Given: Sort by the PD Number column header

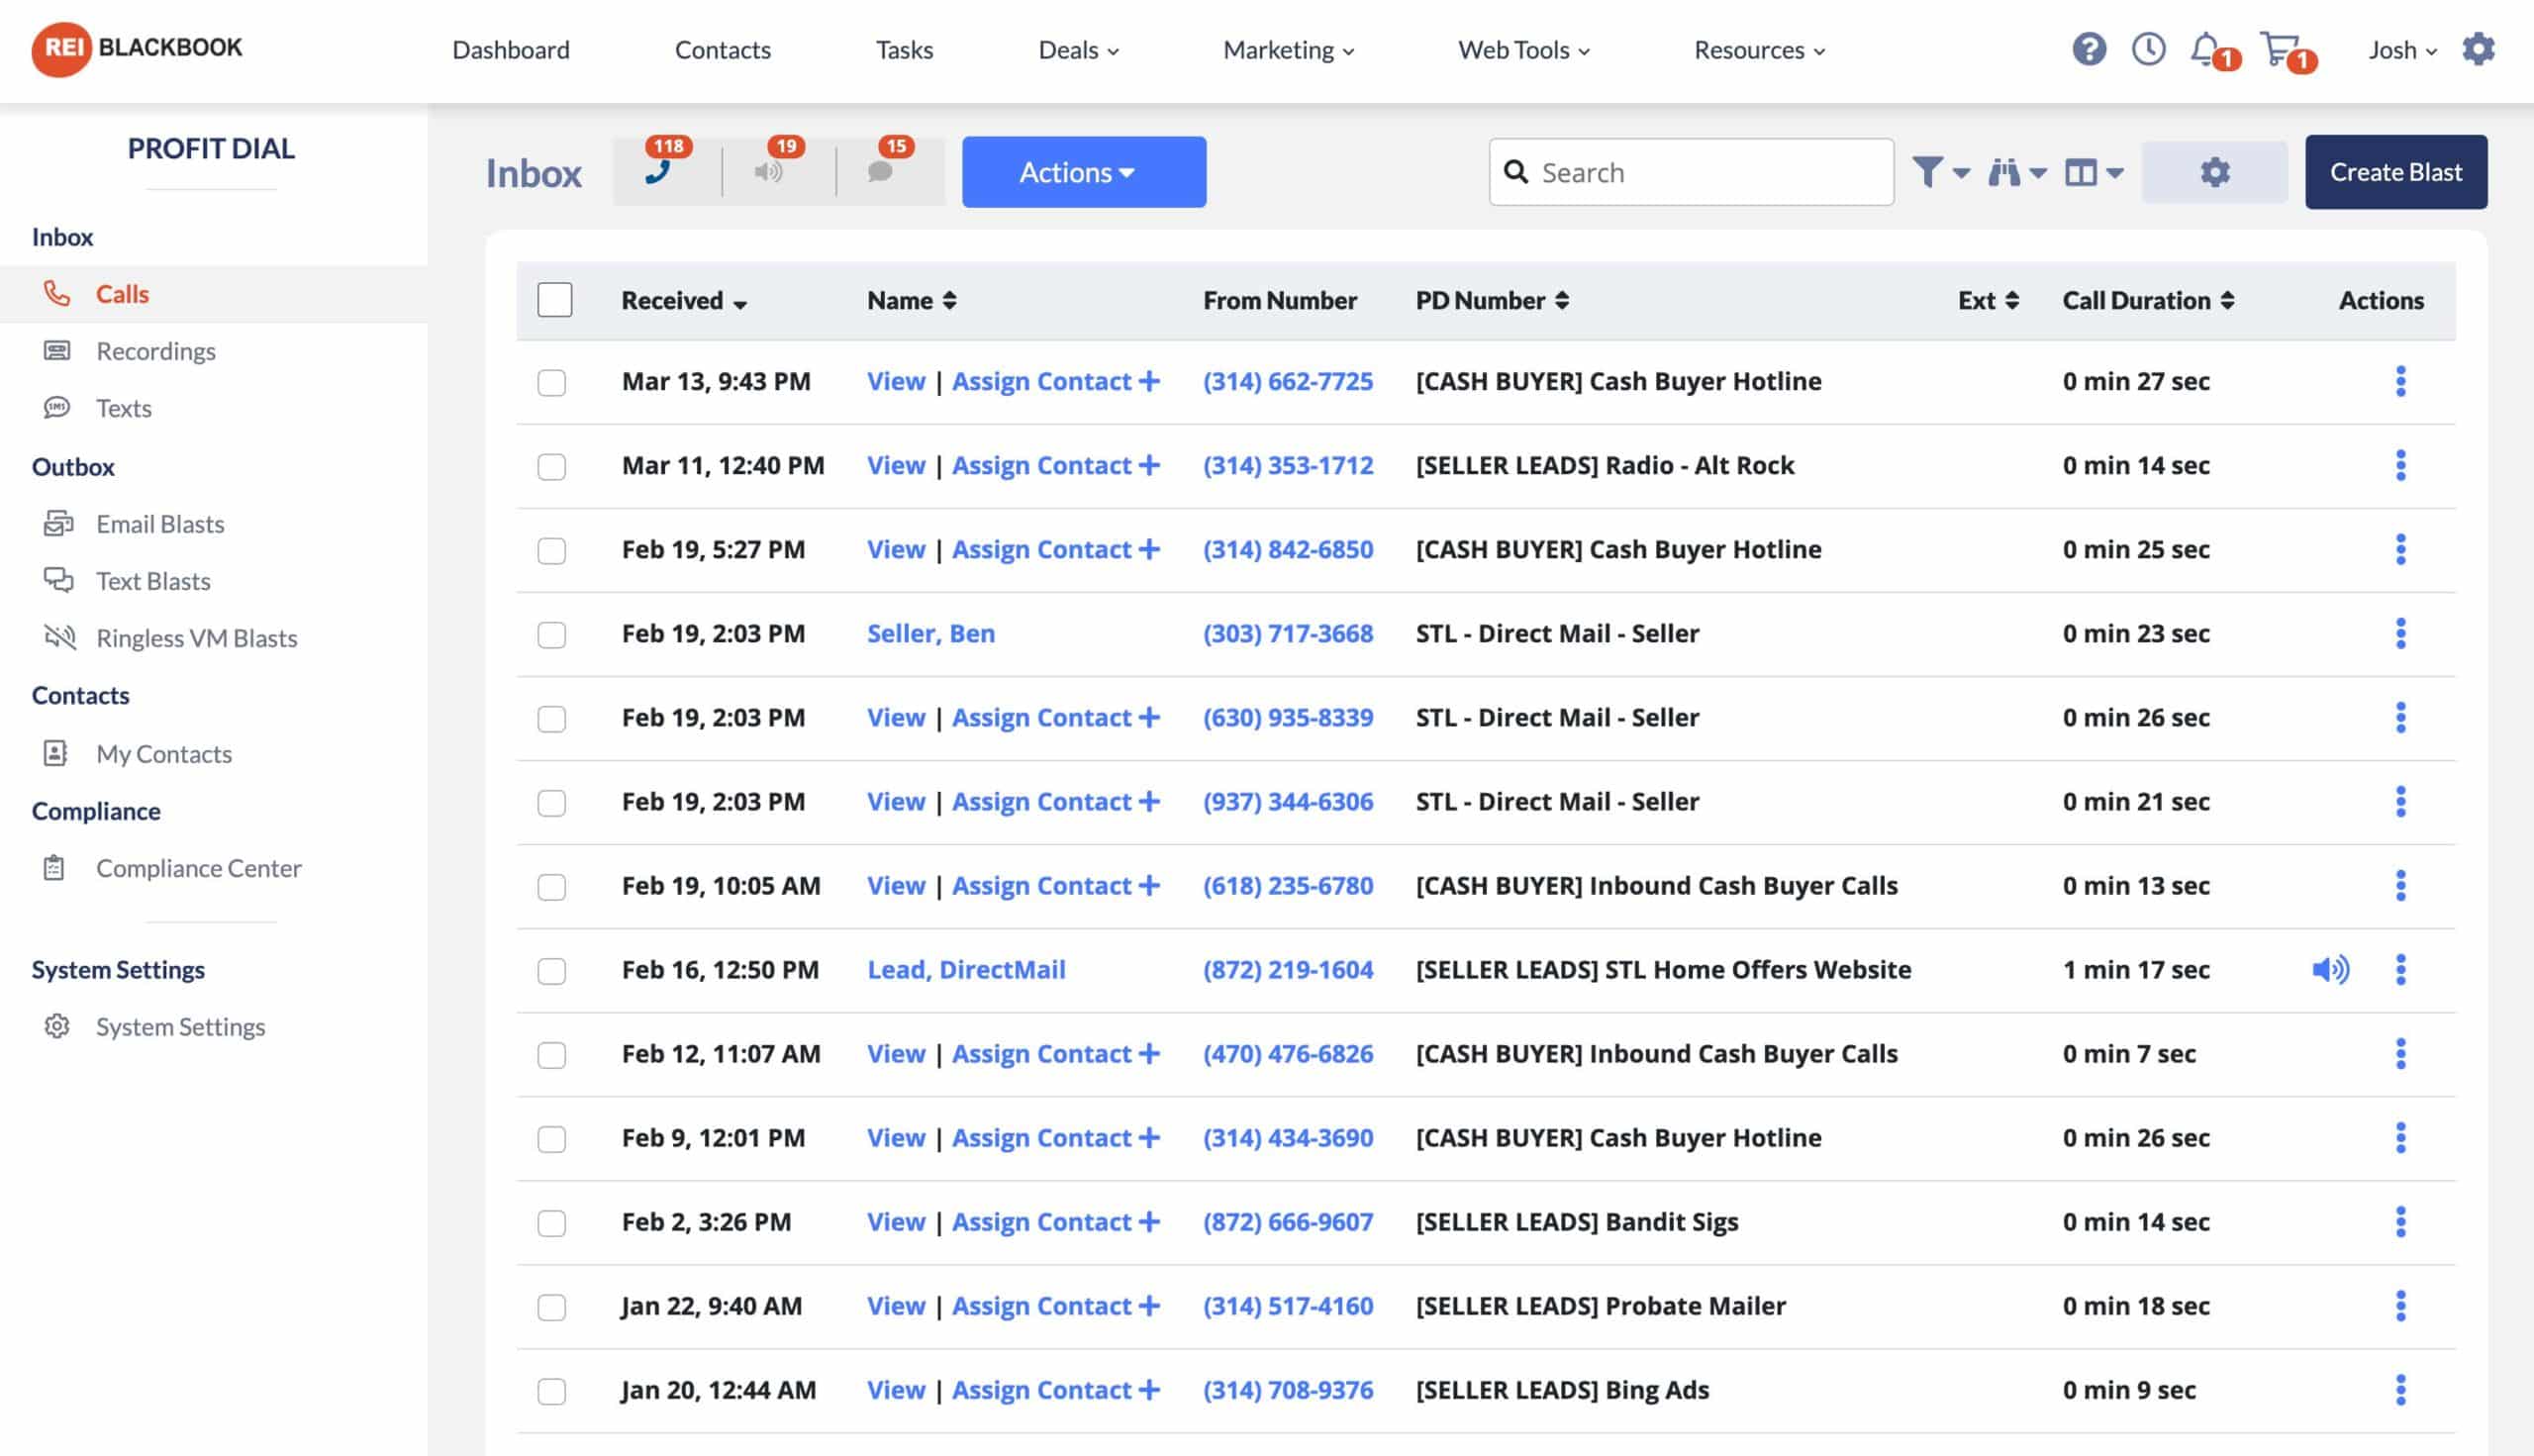Looking at the screenshot, I should 1492,300.
